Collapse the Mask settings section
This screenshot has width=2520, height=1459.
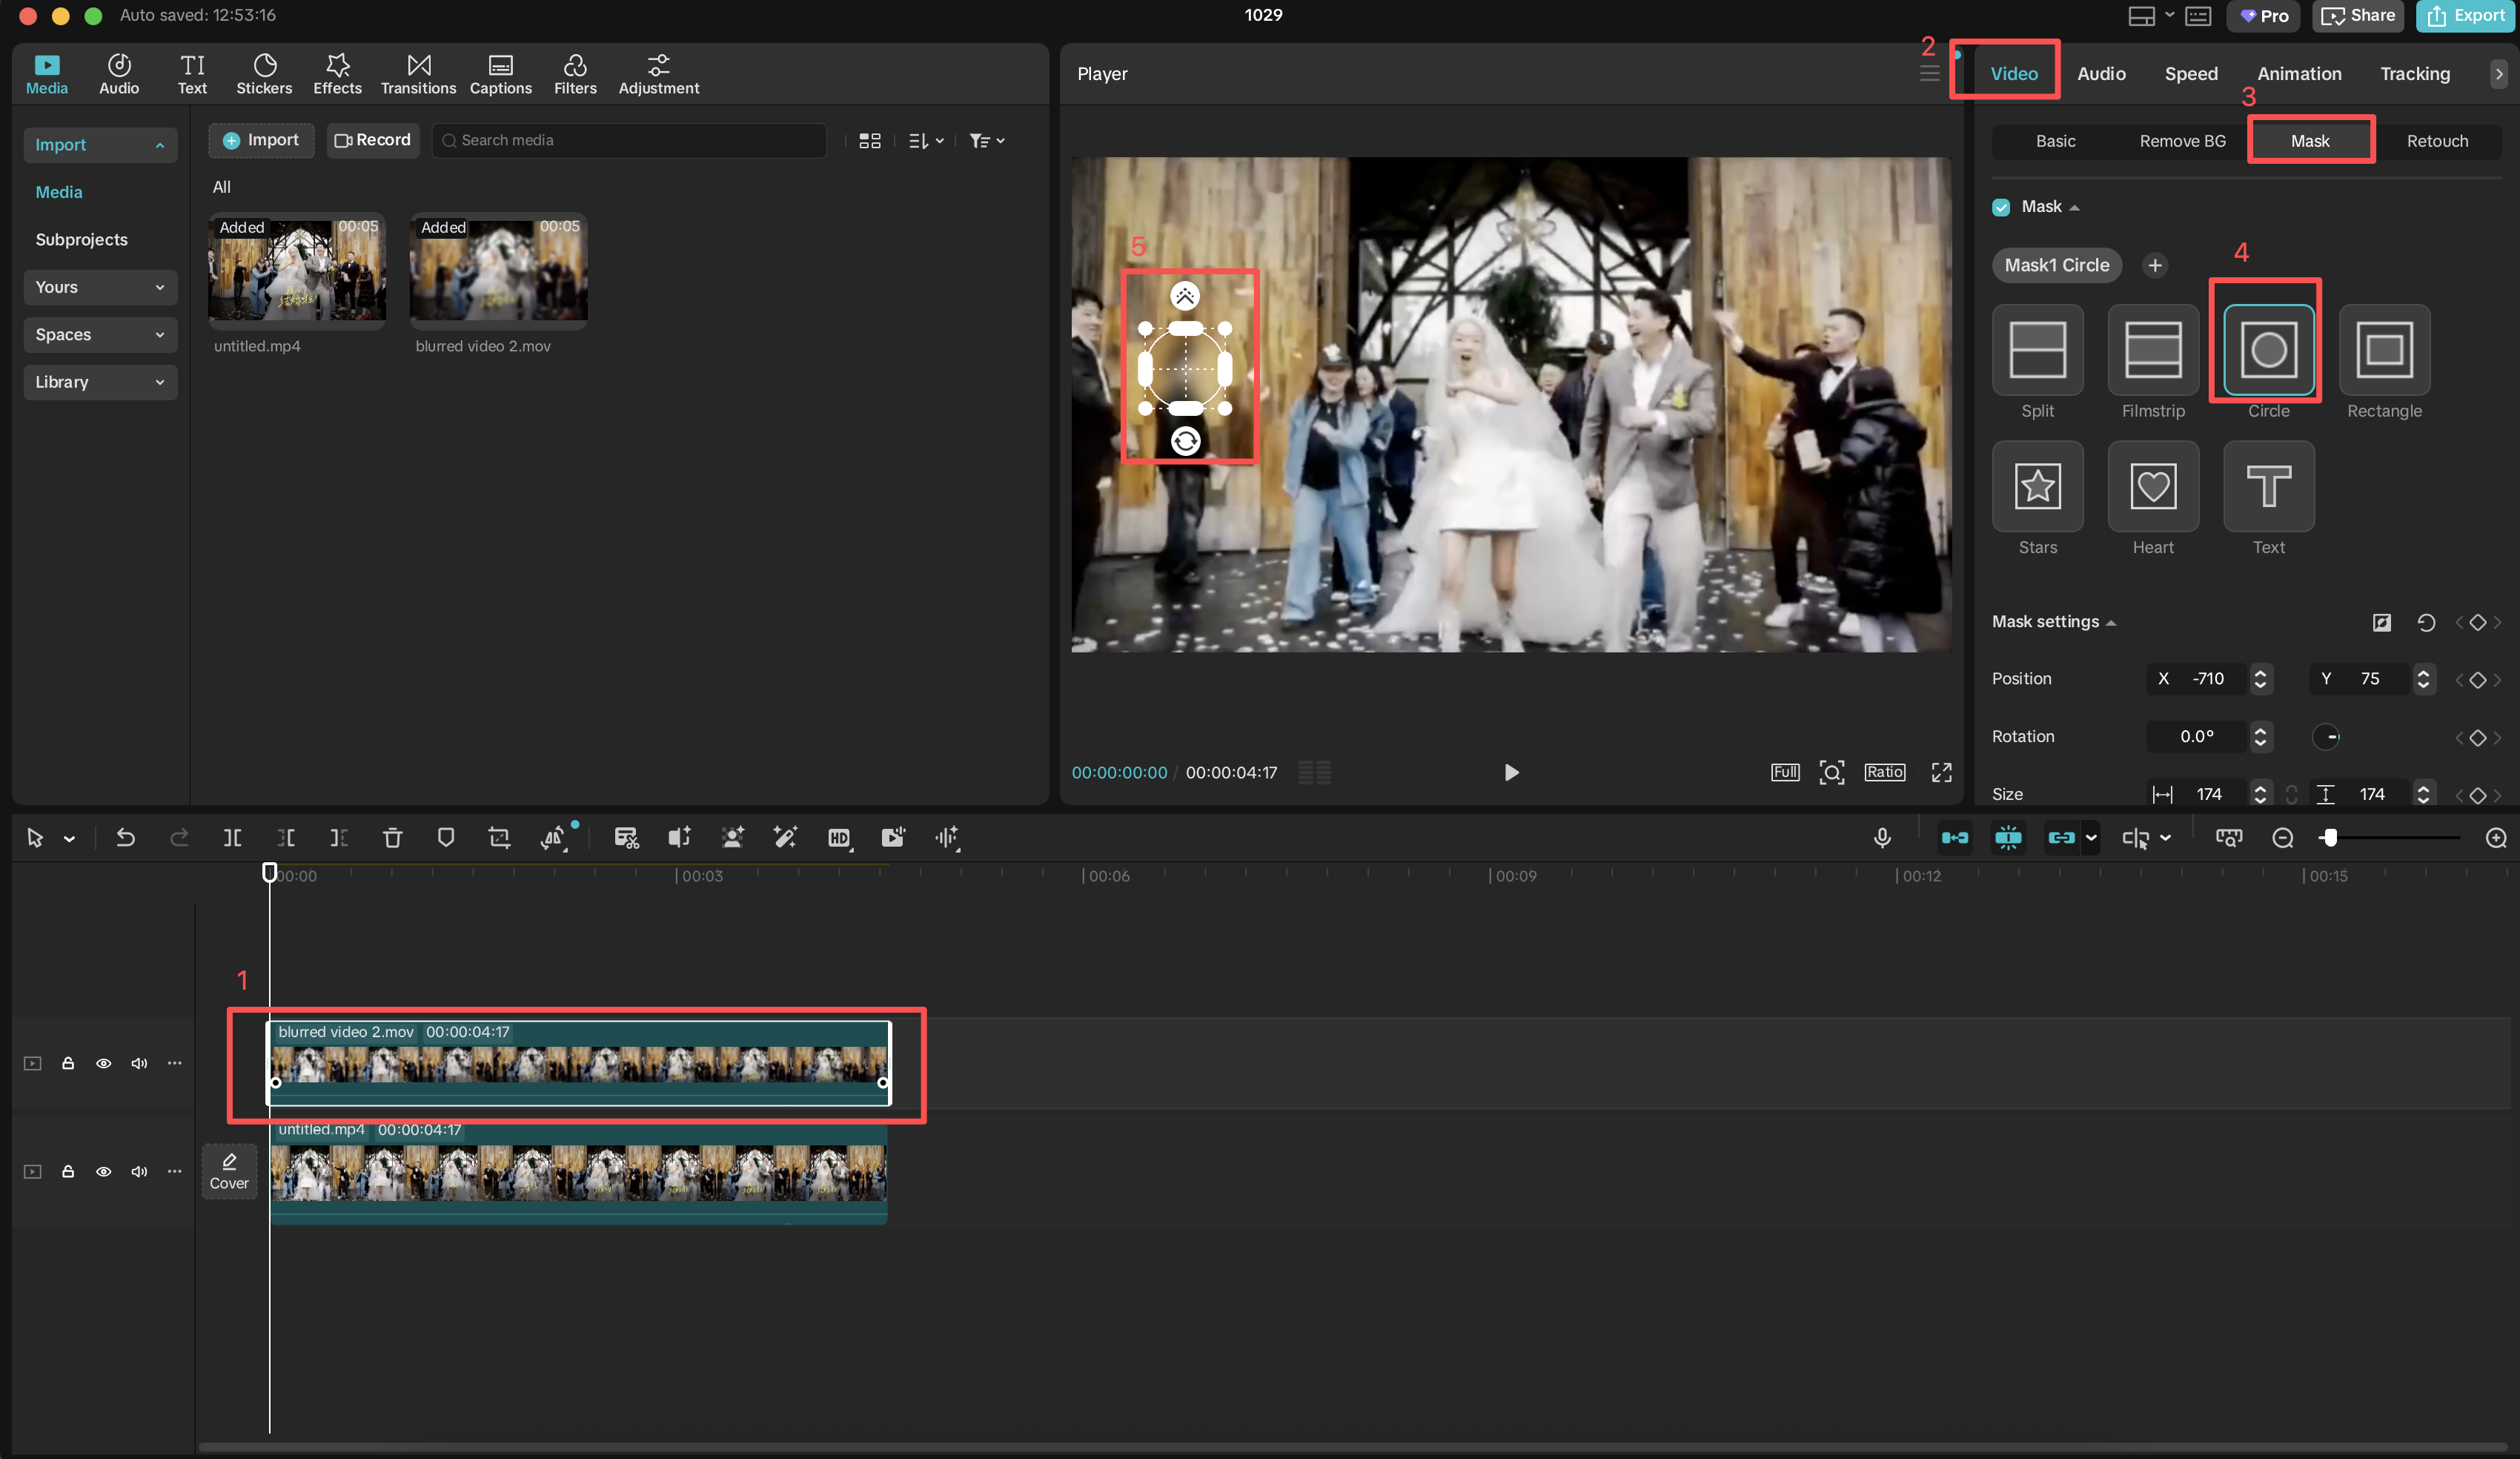2111,622
